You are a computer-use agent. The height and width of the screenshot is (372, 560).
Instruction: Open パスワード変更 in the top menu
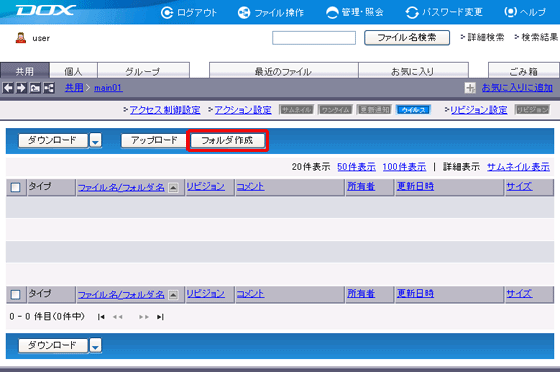point(444,12)
